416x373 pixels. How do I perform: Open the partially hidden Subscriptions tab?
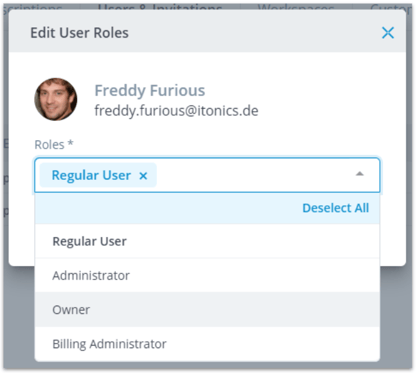coord(32,7)
